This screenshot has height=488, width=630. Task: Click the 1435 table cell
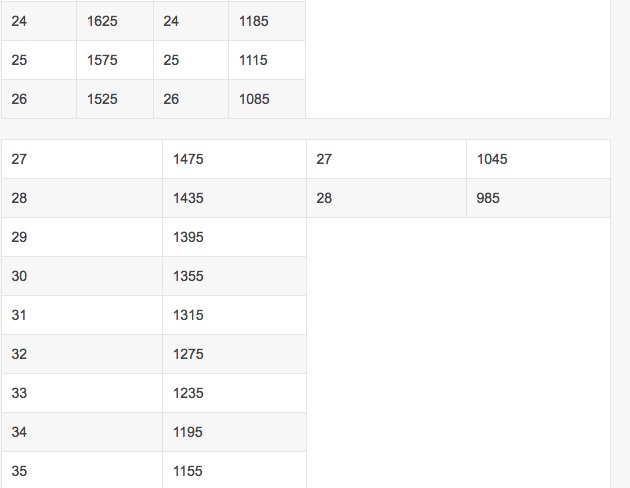tap(233, 198)
